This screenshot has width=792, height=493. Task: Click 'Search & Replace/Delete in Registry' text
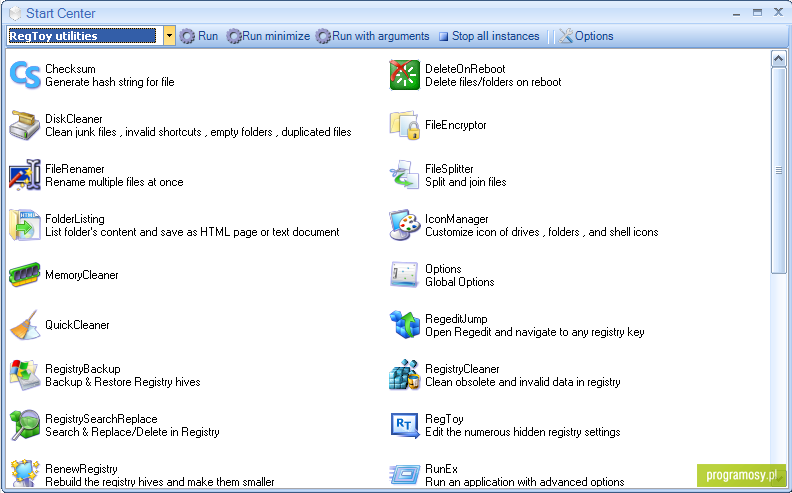pyautogui.click(x=132, y=432)
